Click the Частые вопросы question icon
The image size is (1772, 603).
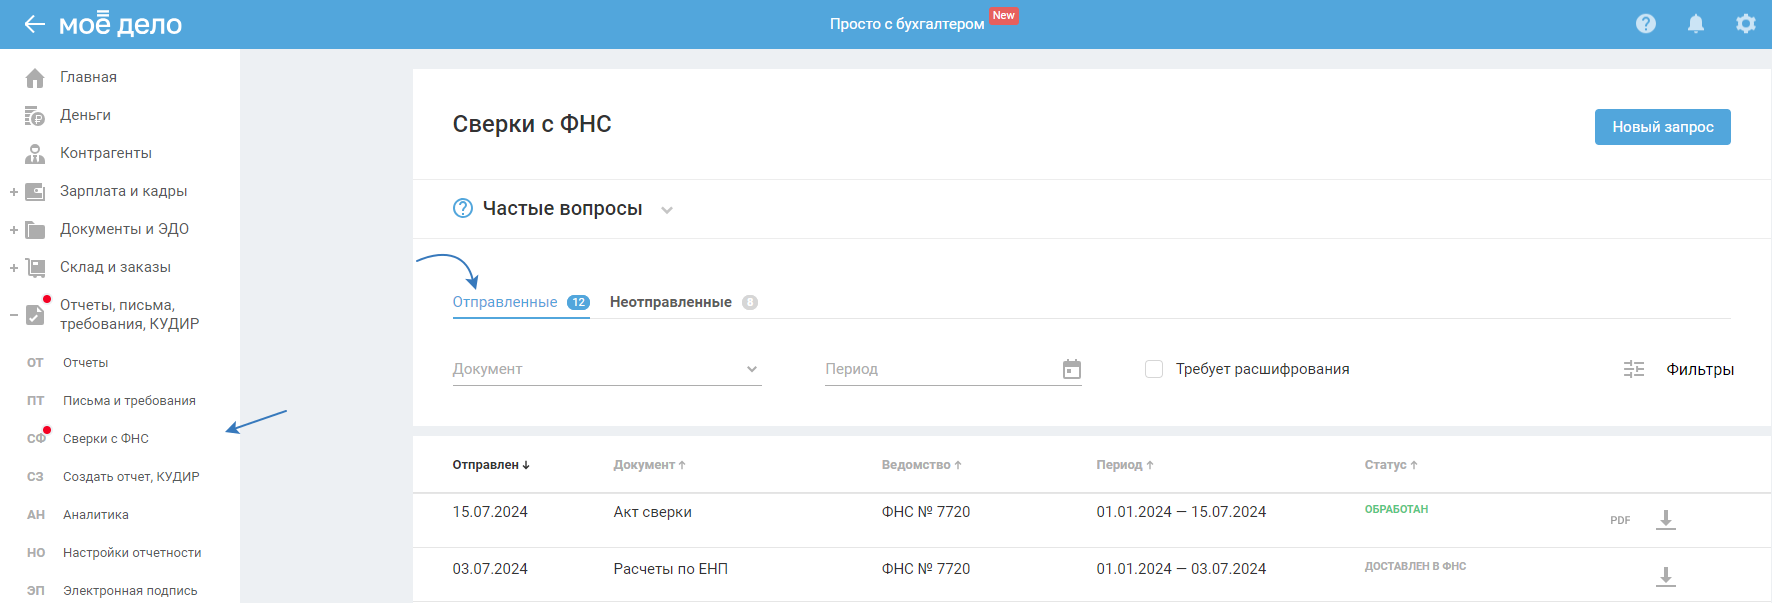(463, 208)
